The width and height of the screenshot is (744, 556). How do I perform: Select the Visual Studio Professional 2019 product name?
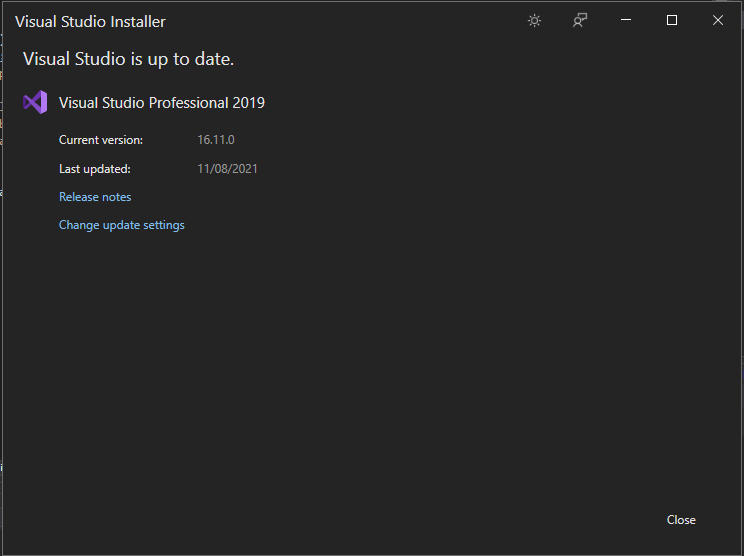[x=161, y=103]
